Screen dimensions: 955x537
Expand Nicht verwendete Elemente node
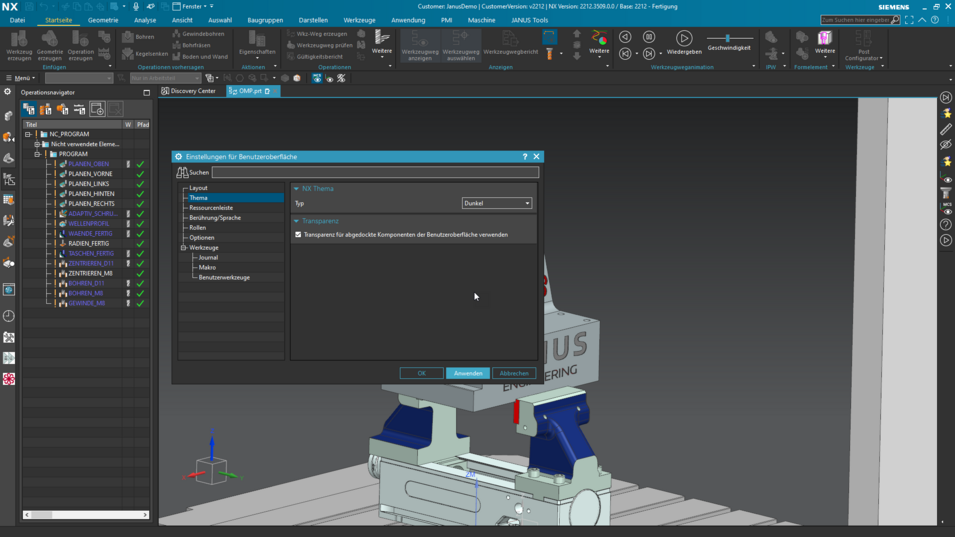coord(37,144)
